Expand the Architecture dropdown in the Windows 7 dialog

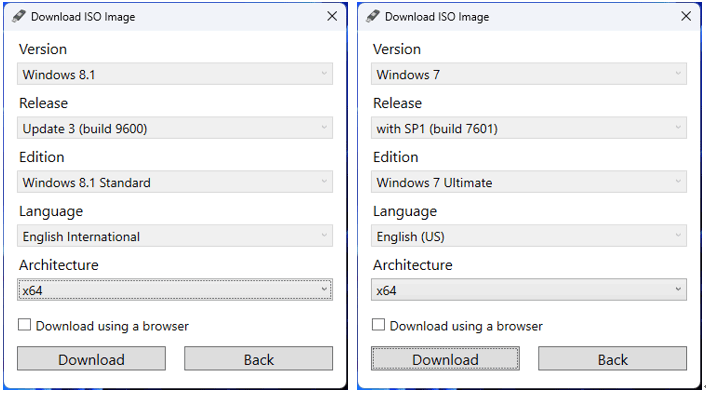coord(529,289)
